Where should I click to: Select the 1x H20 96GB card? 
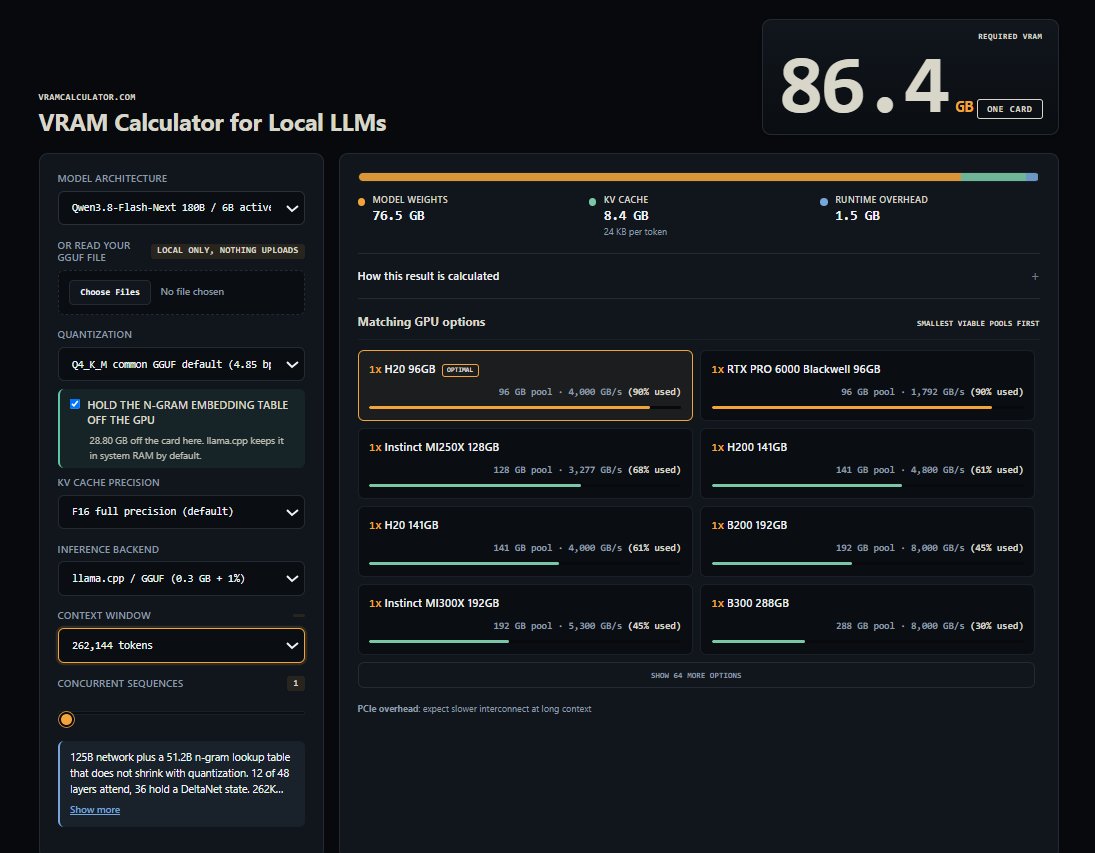coord(525,386)
